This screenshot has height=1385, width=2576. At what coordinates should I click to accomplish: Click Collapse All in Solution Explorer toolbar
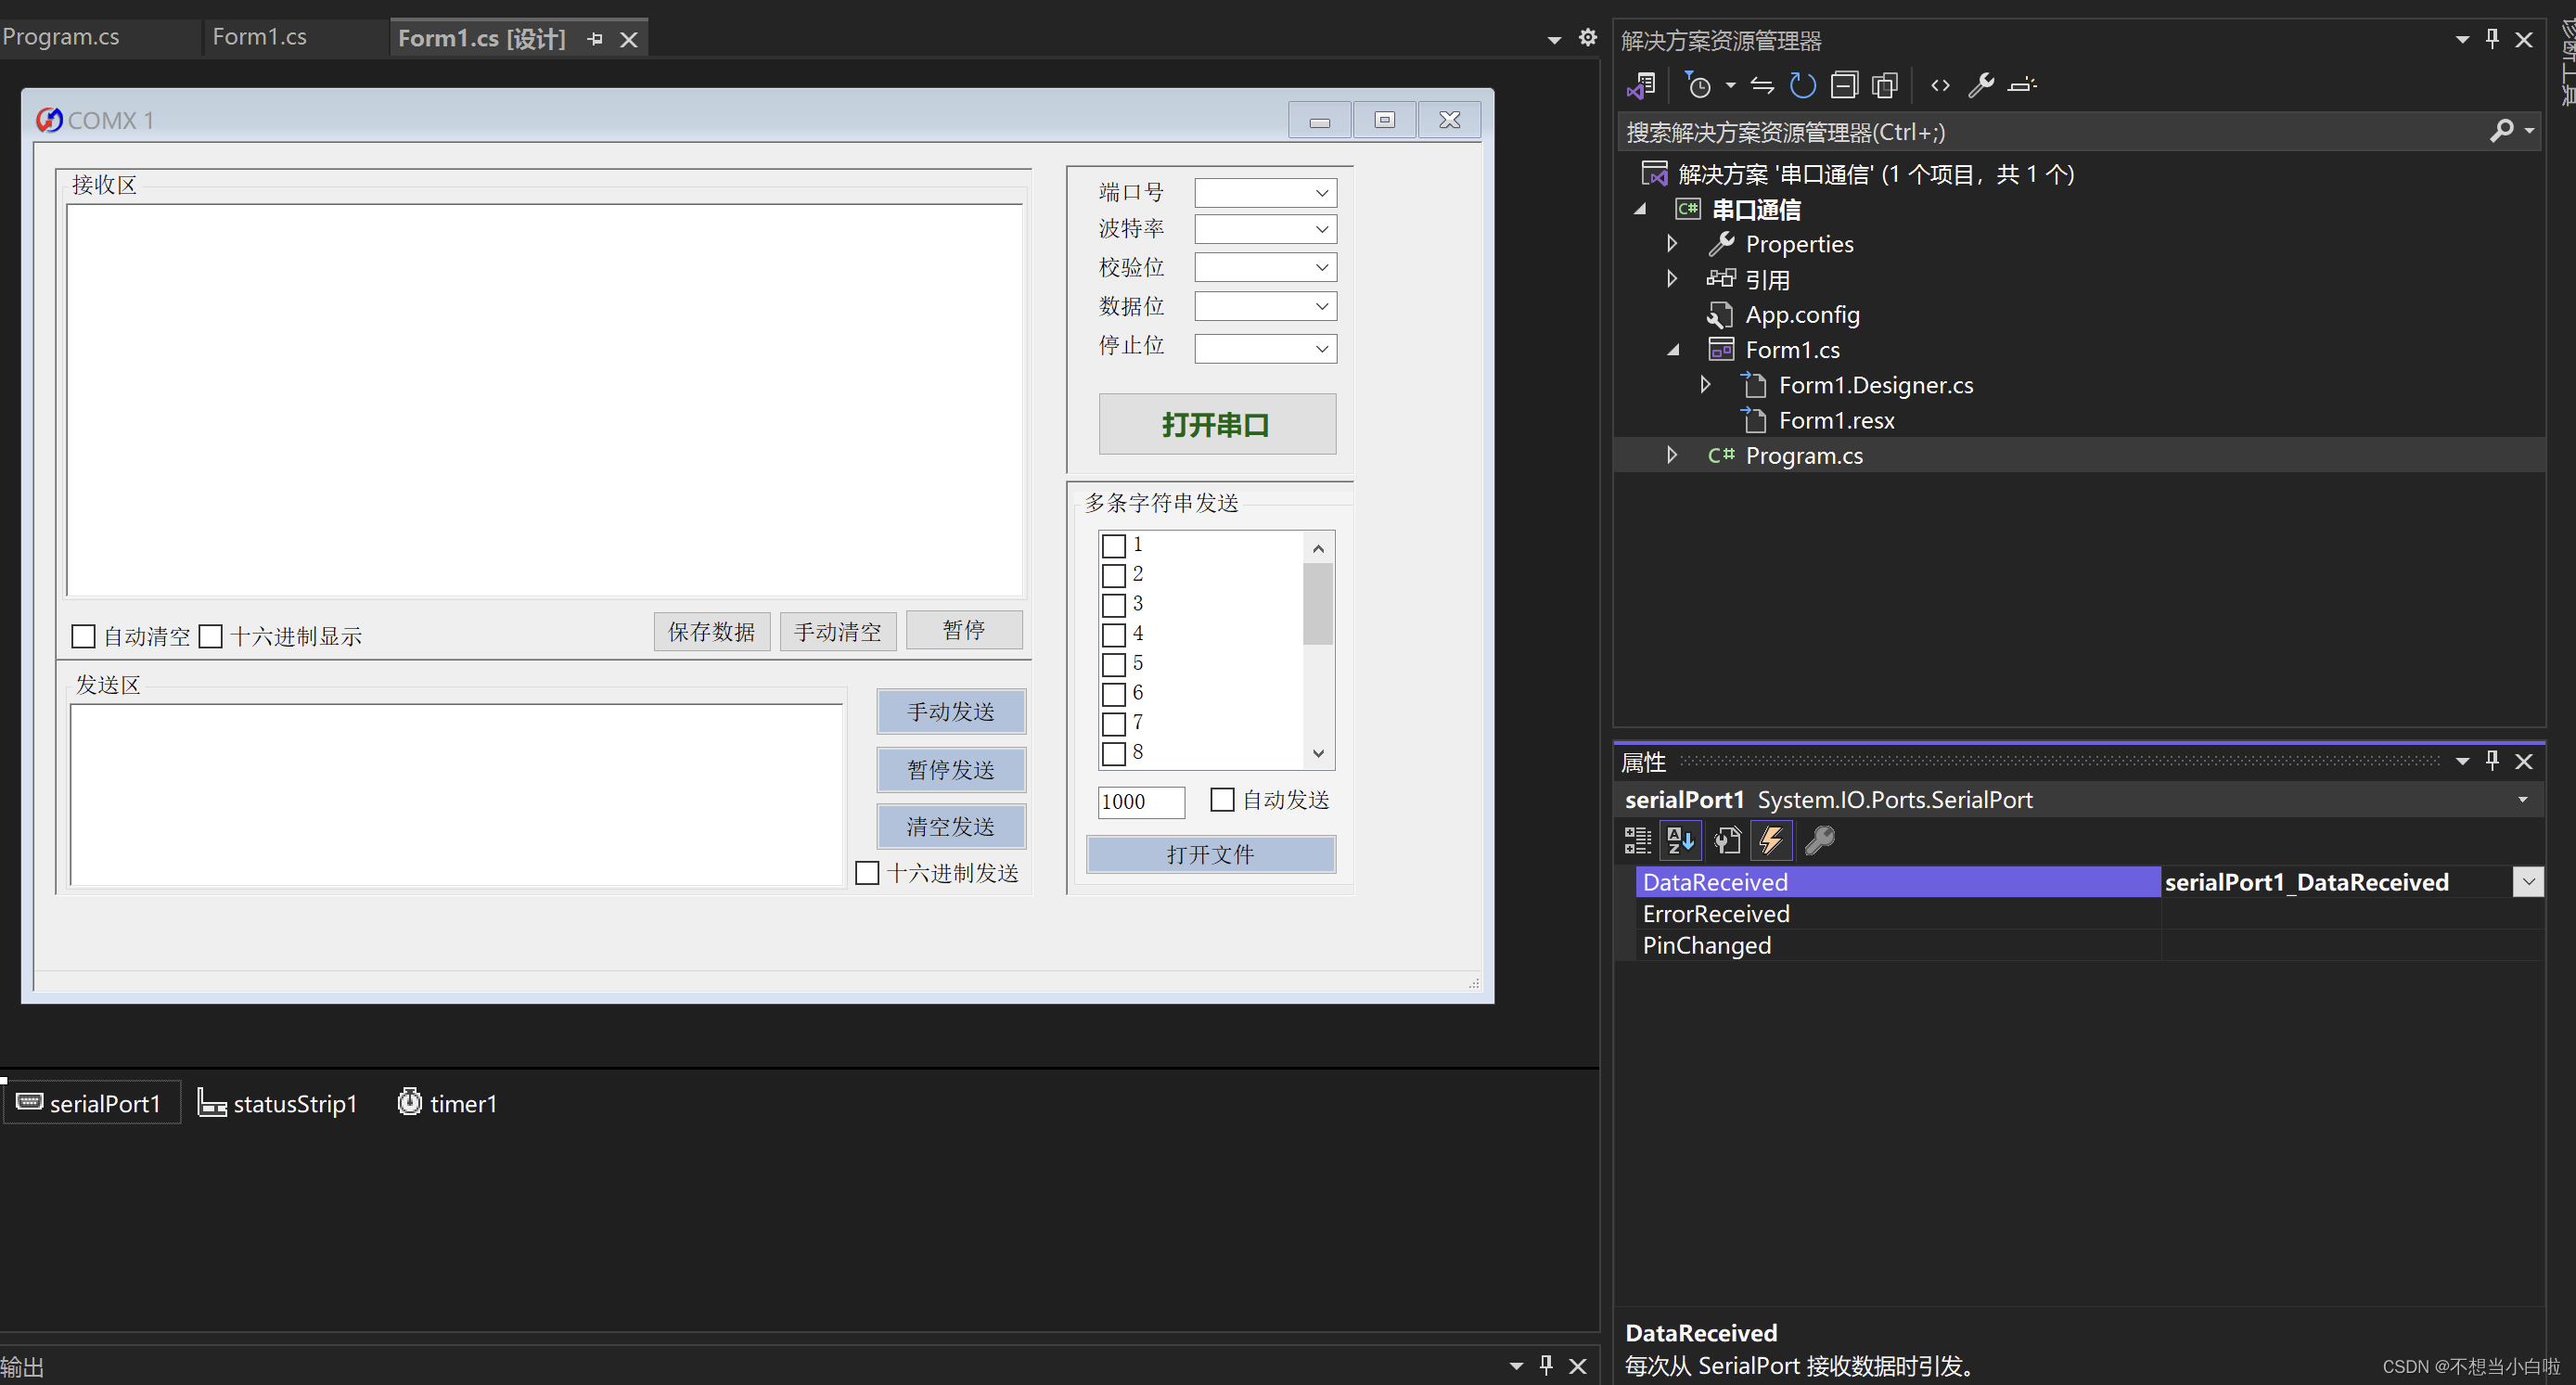click(1844, 86)
